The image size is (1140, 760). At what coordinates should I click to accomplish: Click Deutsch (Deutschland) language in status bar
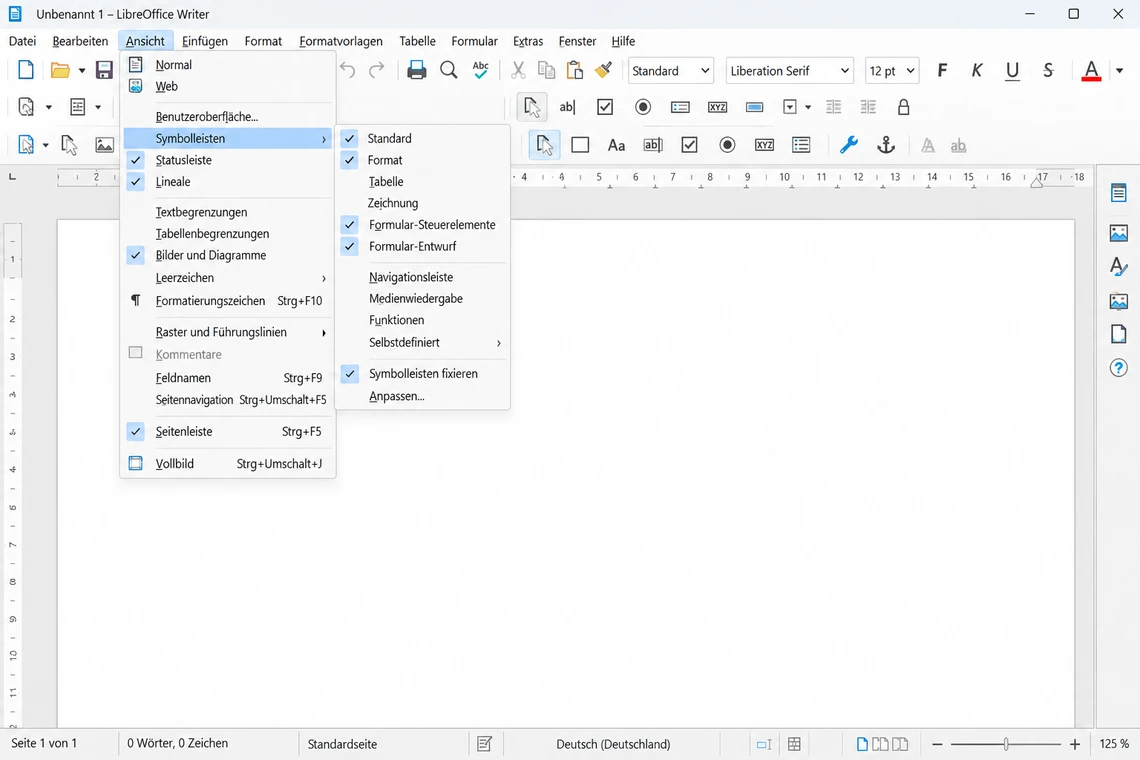613,744
